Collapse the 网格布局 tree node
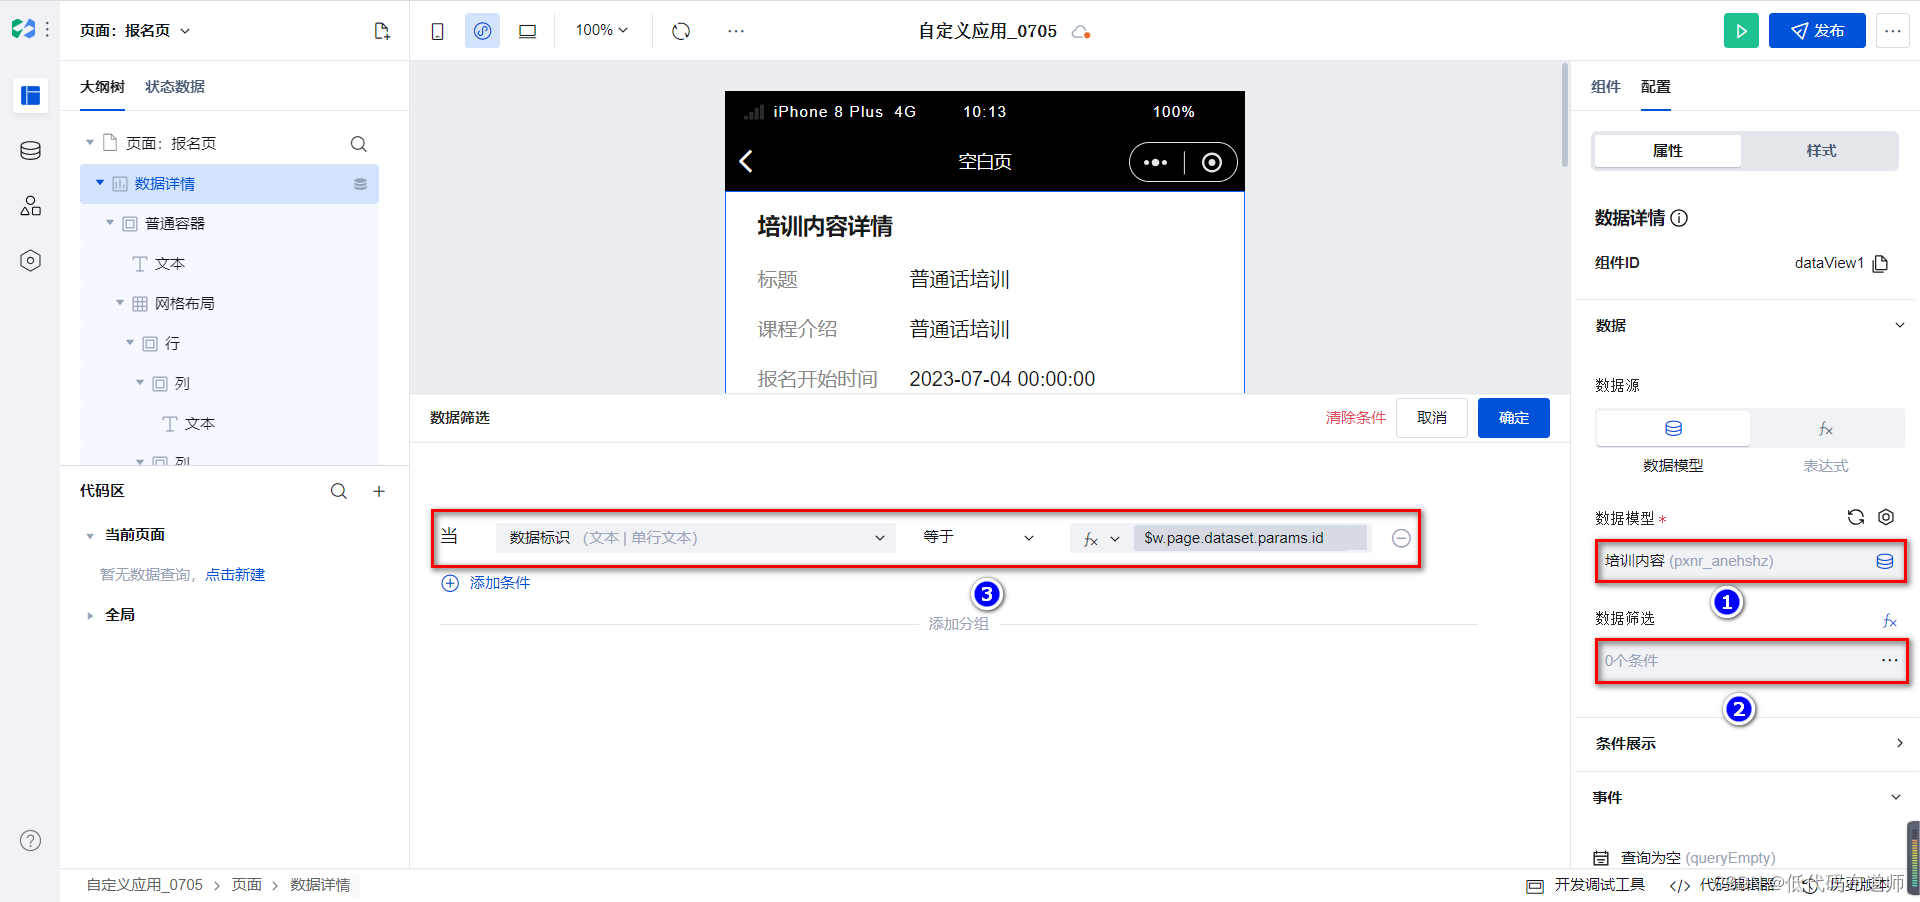Screen dimensions: 1920x902 (x=120, y=303)
